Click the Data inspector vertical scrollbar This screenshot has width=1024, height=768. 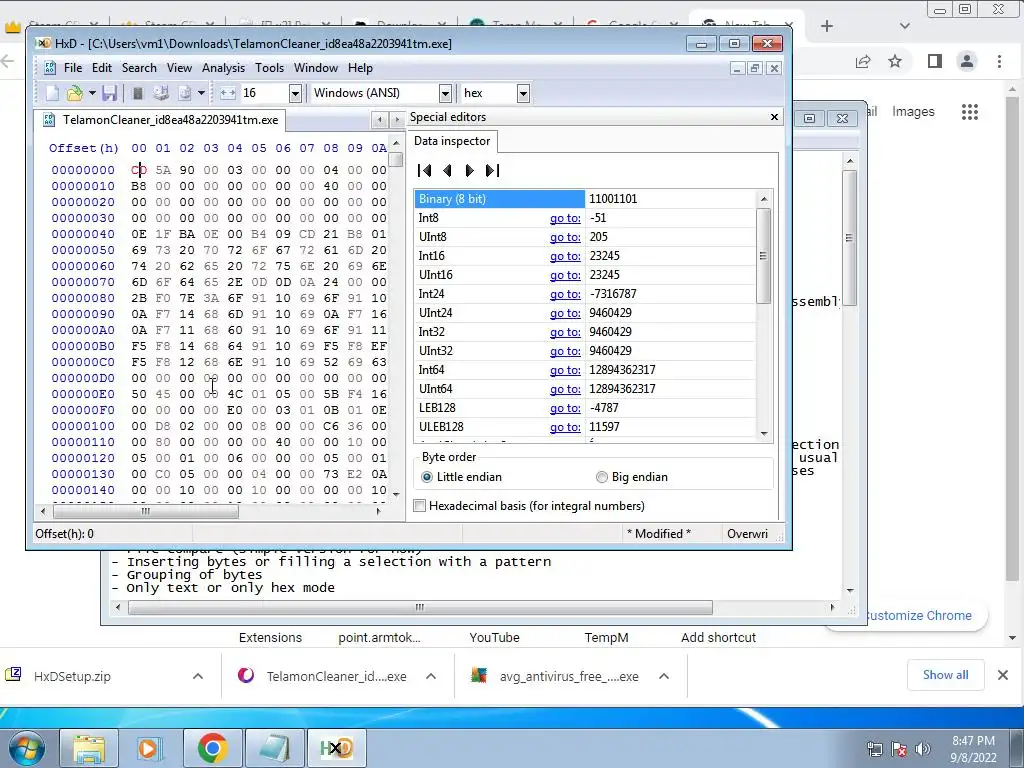point(763,255)
